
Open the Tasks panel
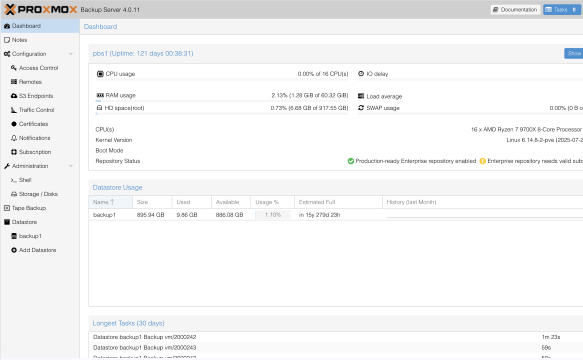coord(562,10)
